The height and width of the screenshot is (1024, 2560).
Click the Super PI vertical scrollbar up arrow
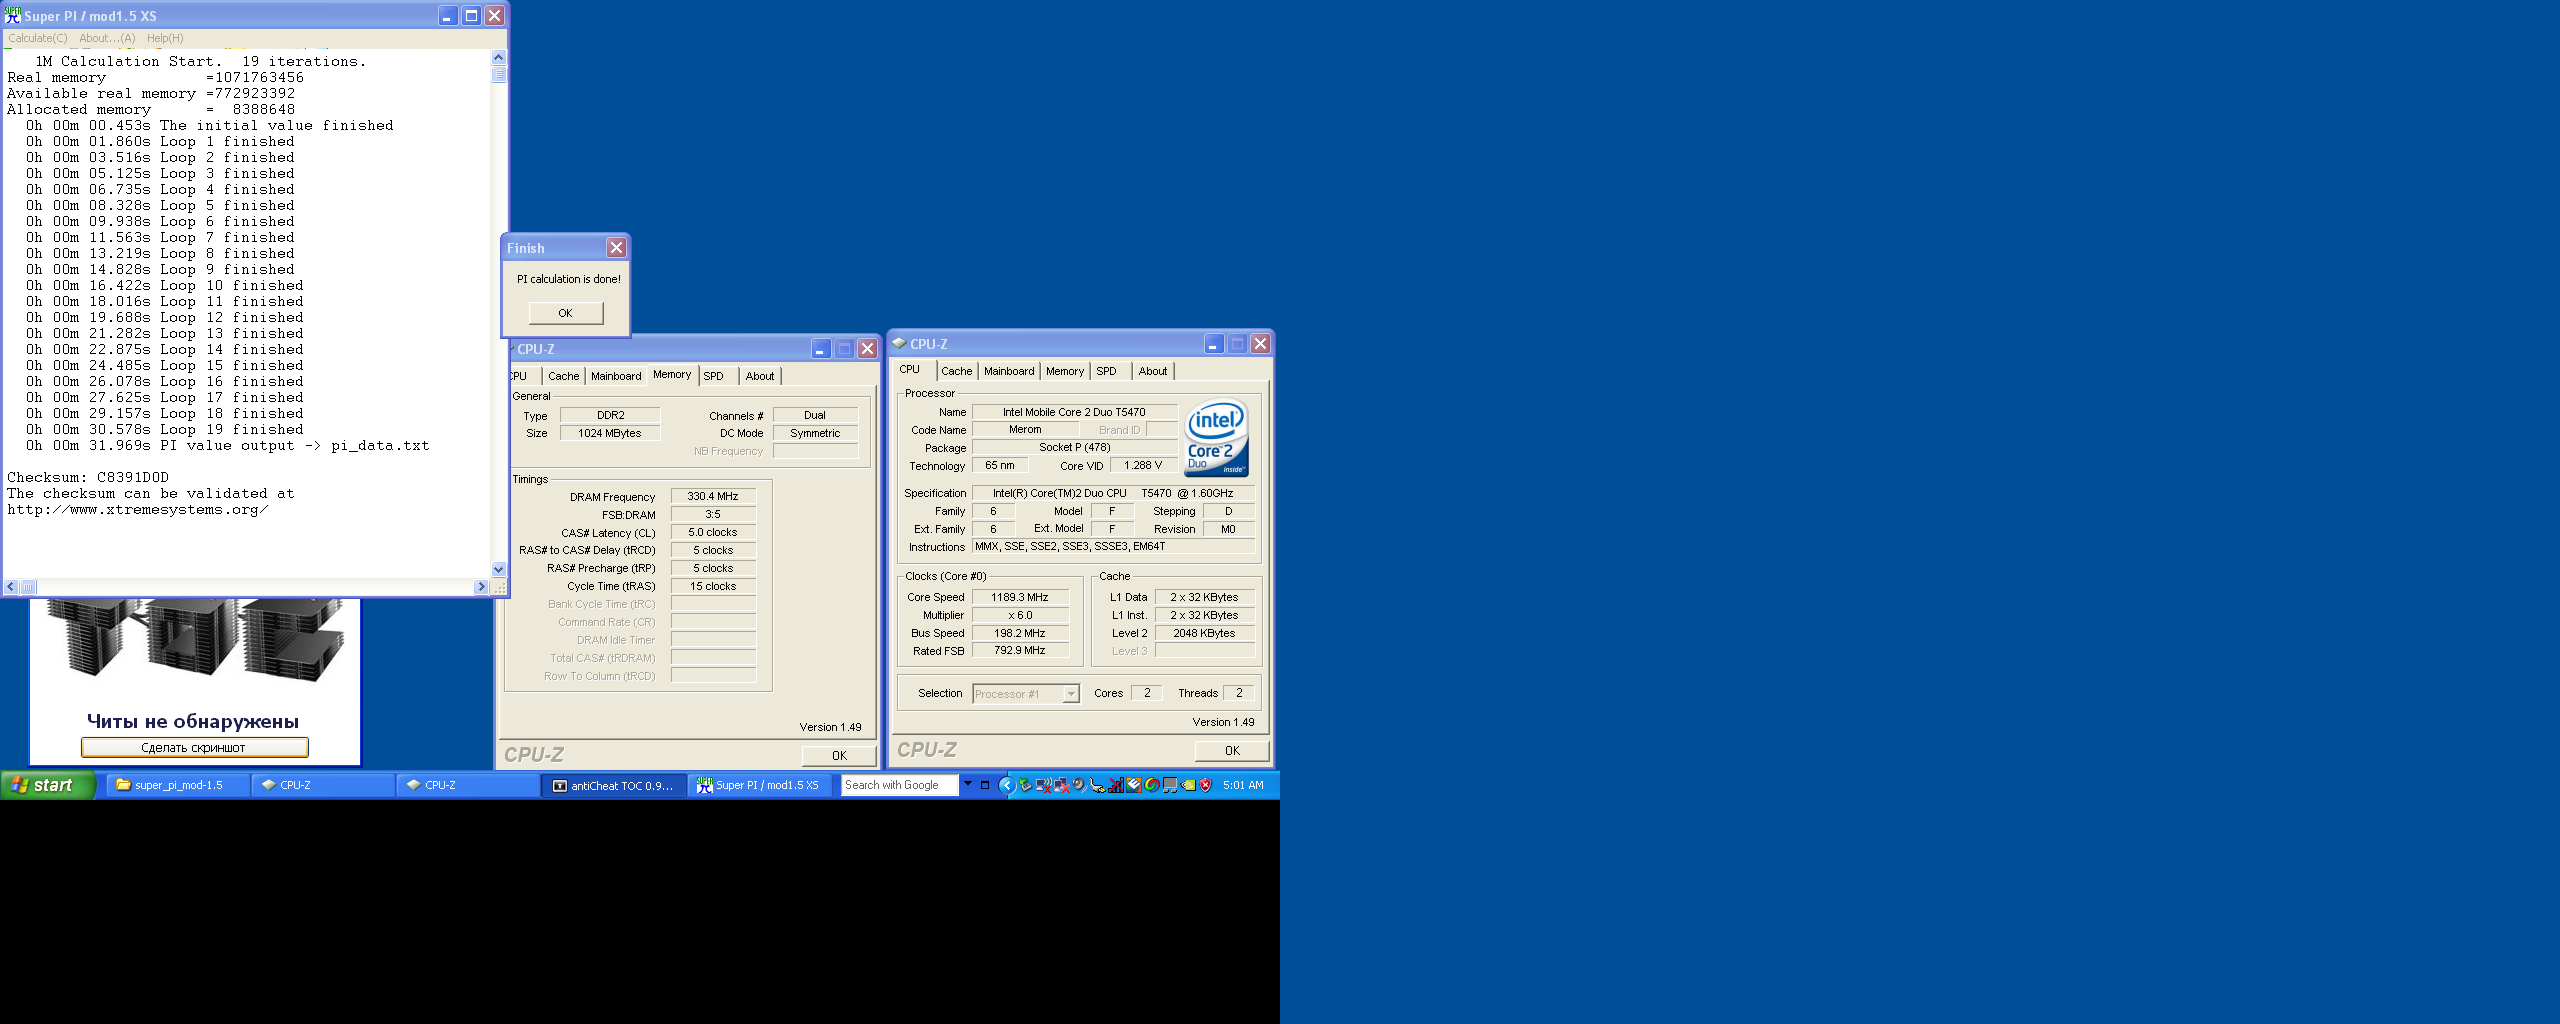coord(499,57)
